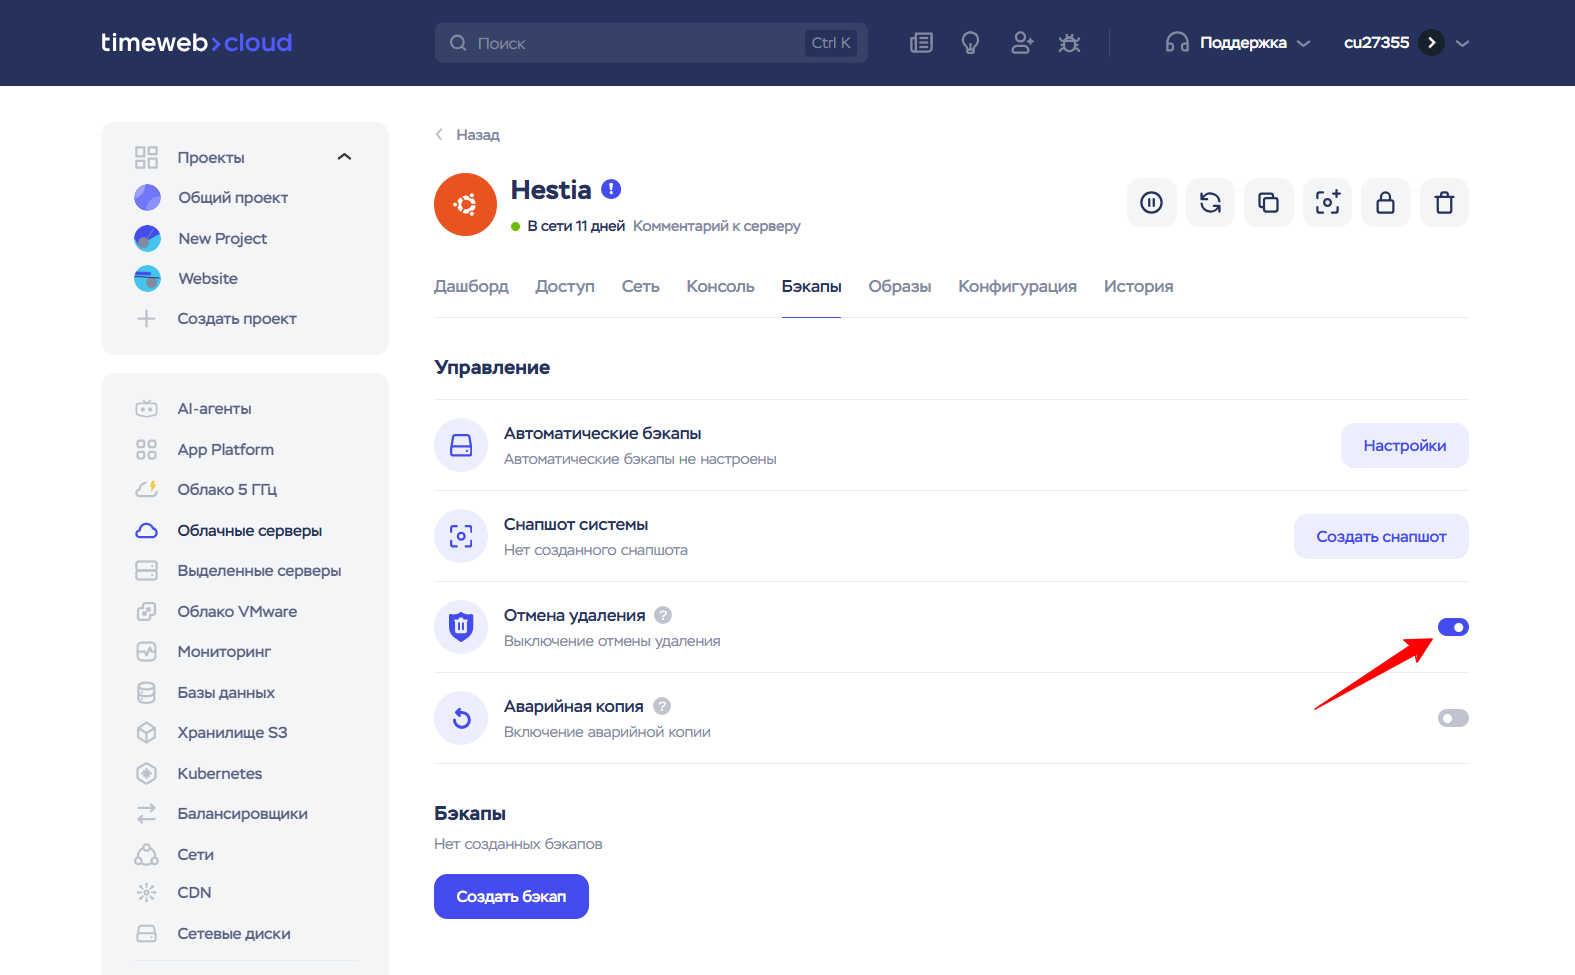This screenshot has width=1575, height=975.
Task: Click the pause server icon button
Action: point(1152,203)
